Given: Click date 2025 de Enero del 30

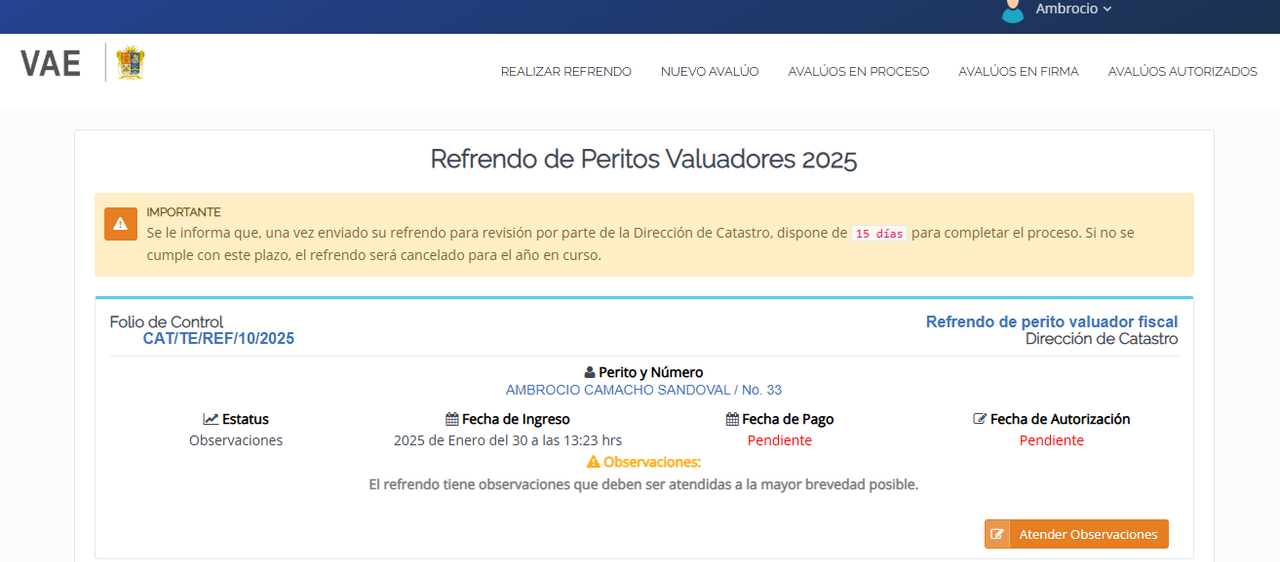Looking at the screenshot, I should 508,441.
